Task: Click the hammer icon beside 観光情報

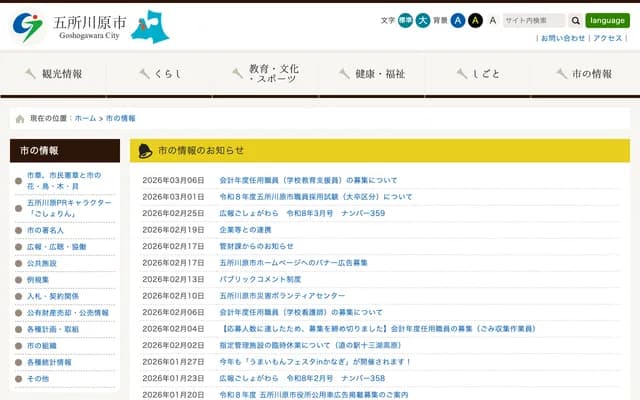Action: [x=30, y=74]
